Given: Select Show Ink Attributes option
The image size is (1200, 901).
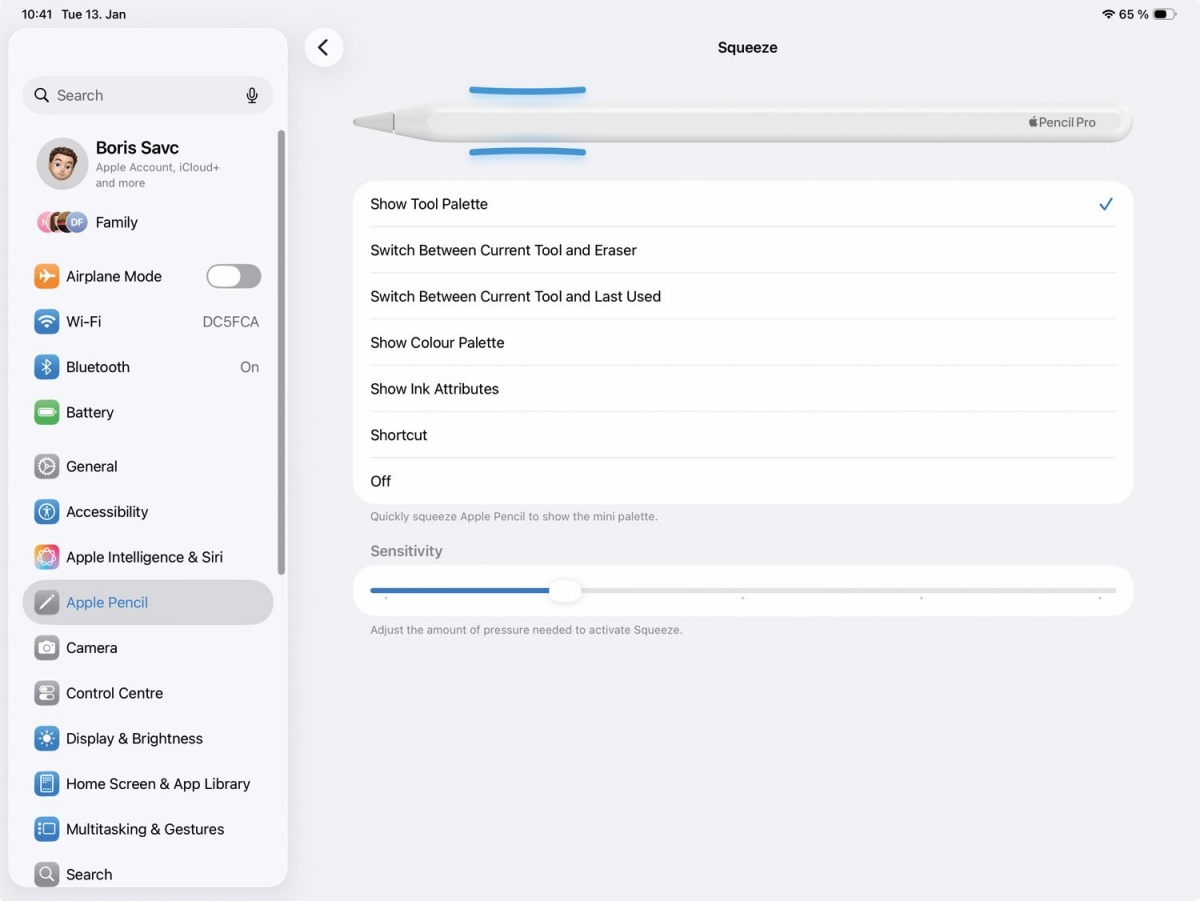Looking at the screenshot, I should 743,389.
